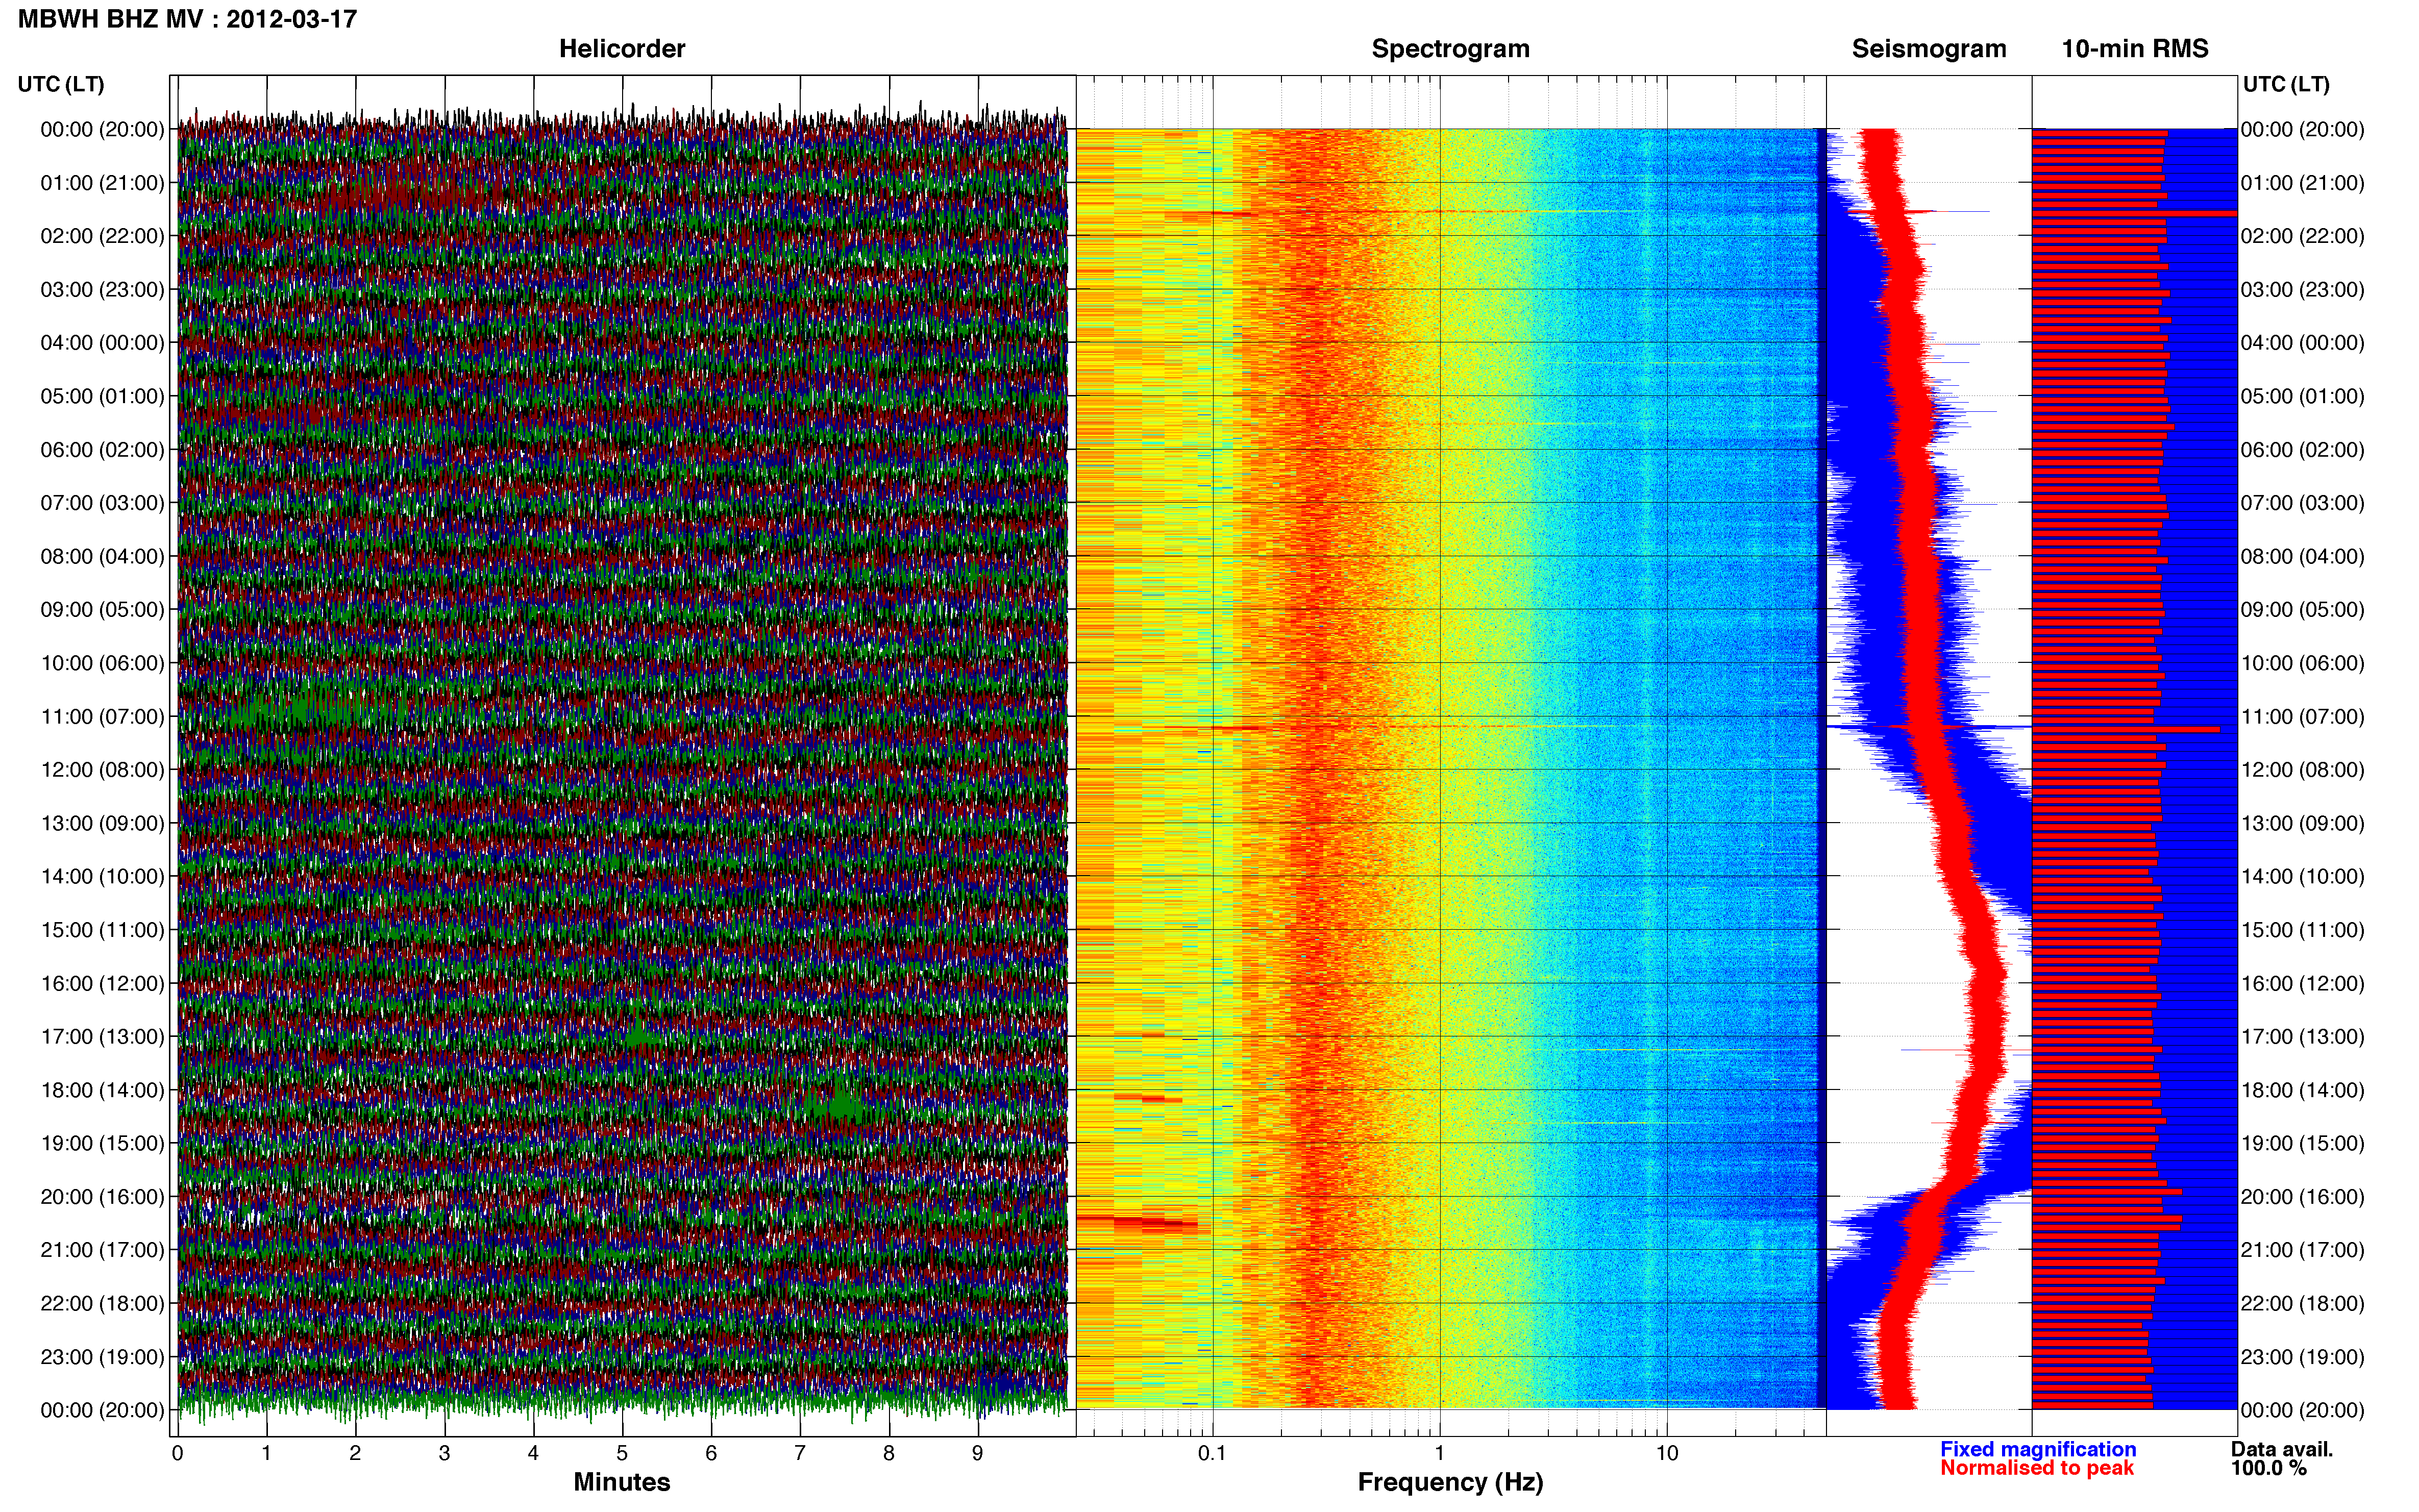Click the left '05:00 (01:00)' time label
The image size is (2419, 1512).
tap(102, 396)
